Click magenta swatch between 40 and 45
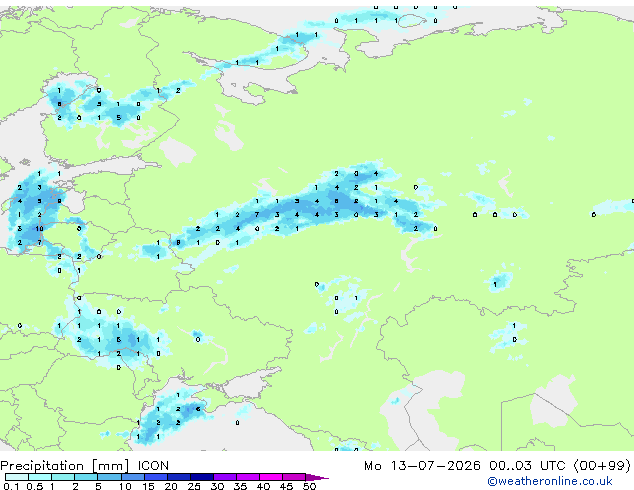This screenshot has height=490, width=634. pos(271,477)
